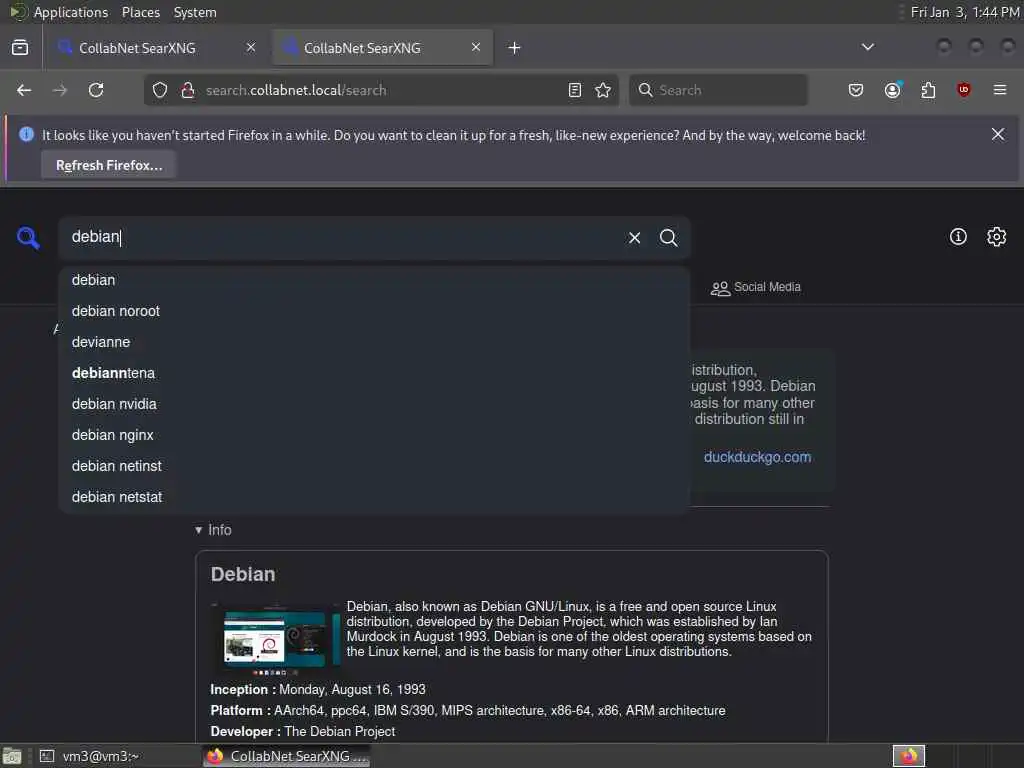Open the Pocket save icon
Image resolution: width=1024 pixels, height=768 pixels.
point(856,90)
